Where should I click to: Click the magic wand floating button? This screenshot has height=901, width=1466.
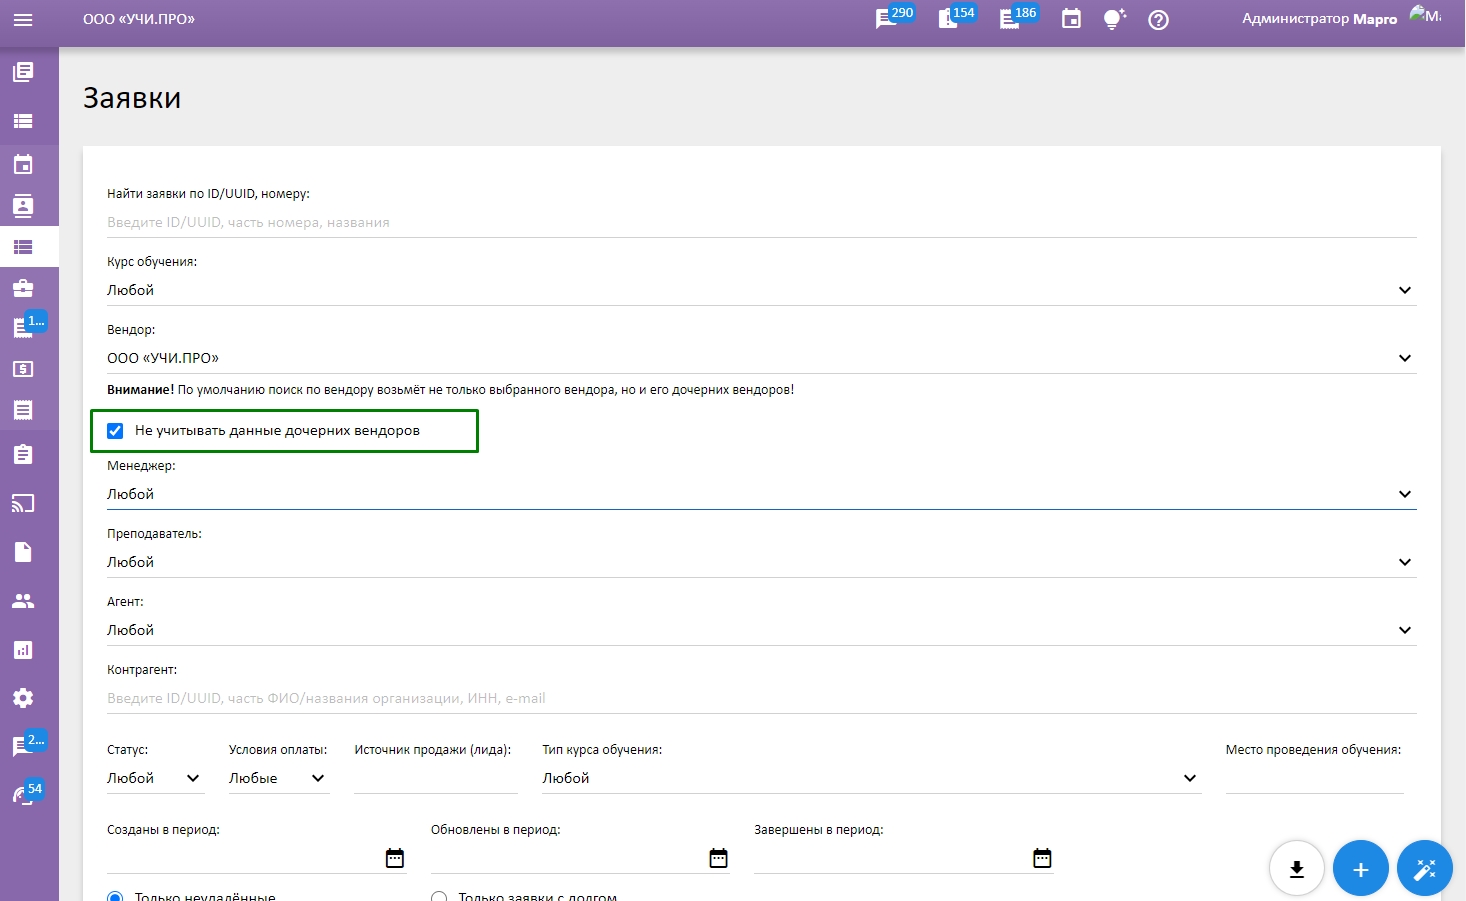pyautogui.click(x=1425, y=868)
